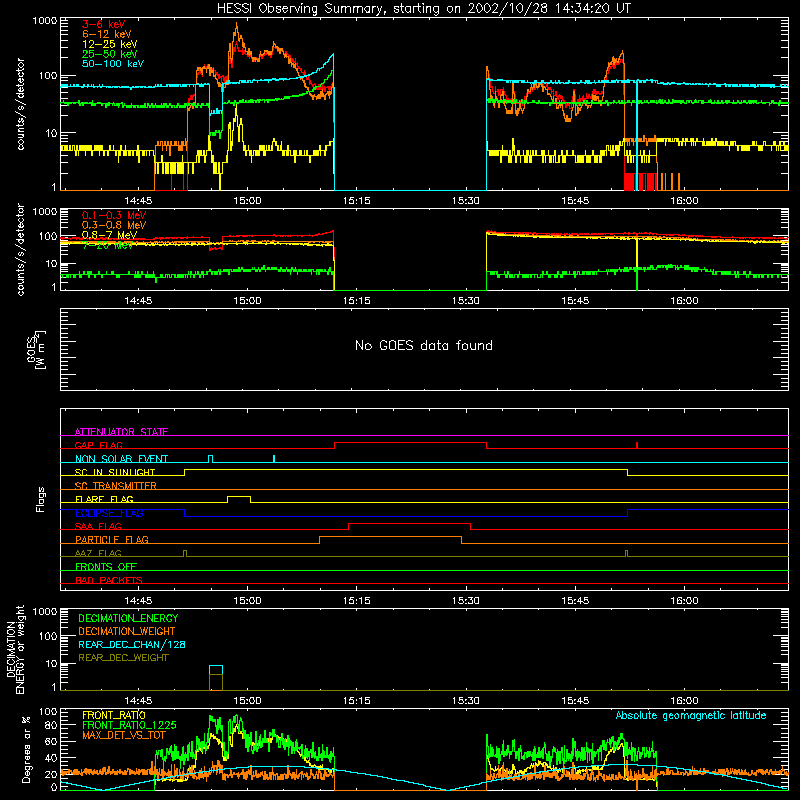Select the blue ECLIPSE_FLAG label
800x800 pixels.
pos(109,513)
